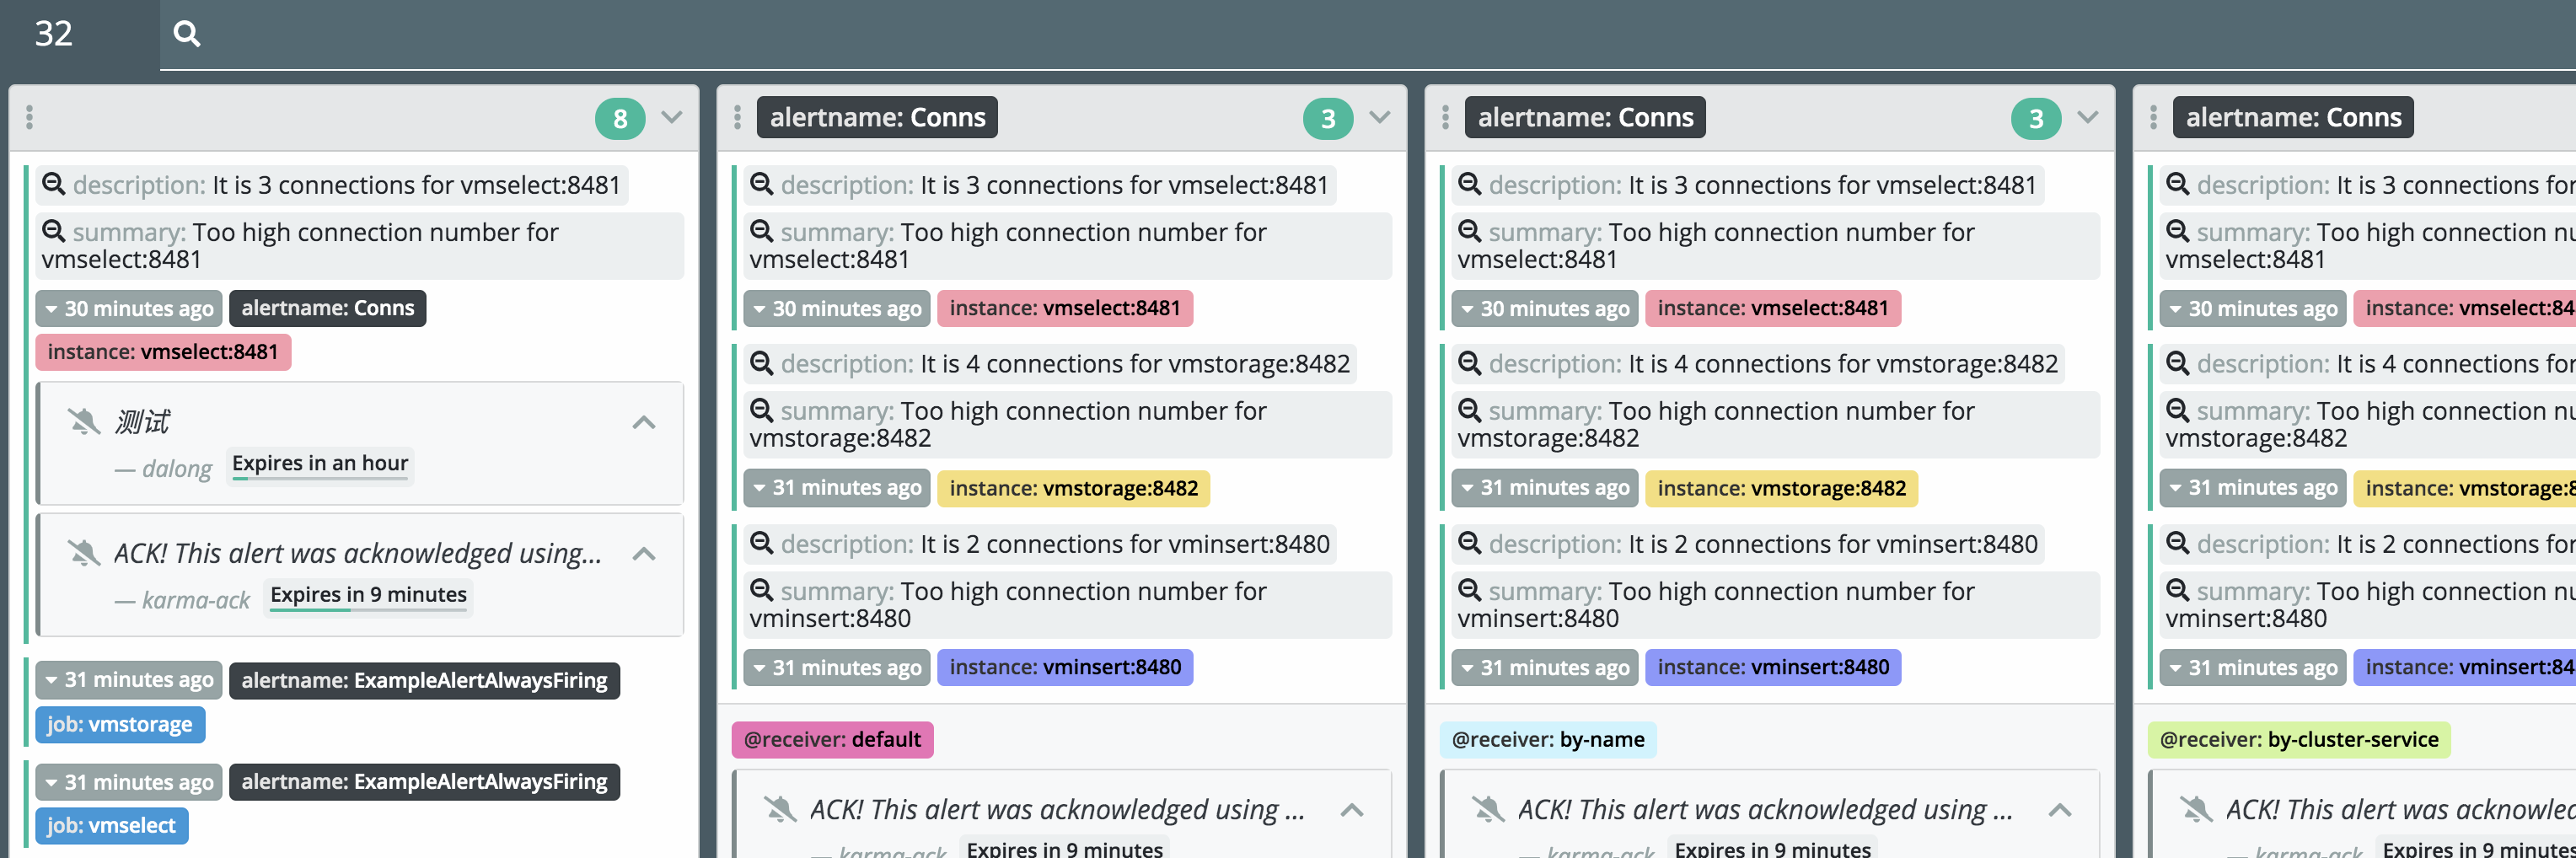The image size is (2576, 858).
Task: Click the pink instance: vmselect:8481 label in first group
Action: coord(163,352)
